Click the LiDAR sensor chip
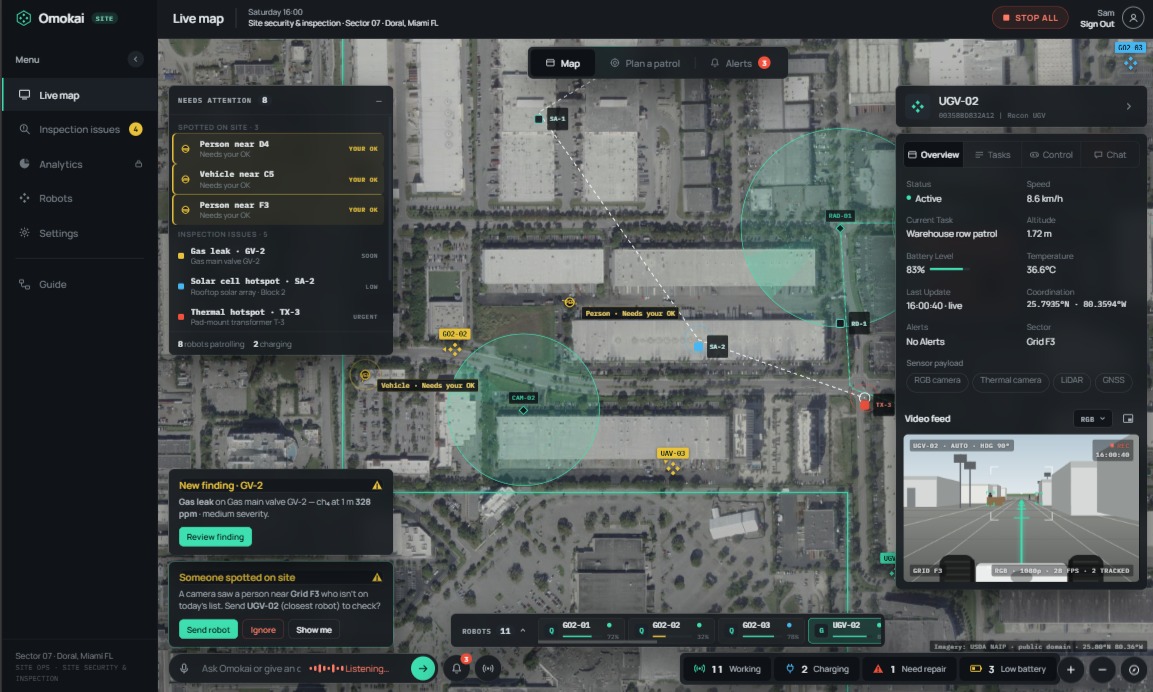The width and height of the screenshot is (1153, 692). (x=1071, y=380)
